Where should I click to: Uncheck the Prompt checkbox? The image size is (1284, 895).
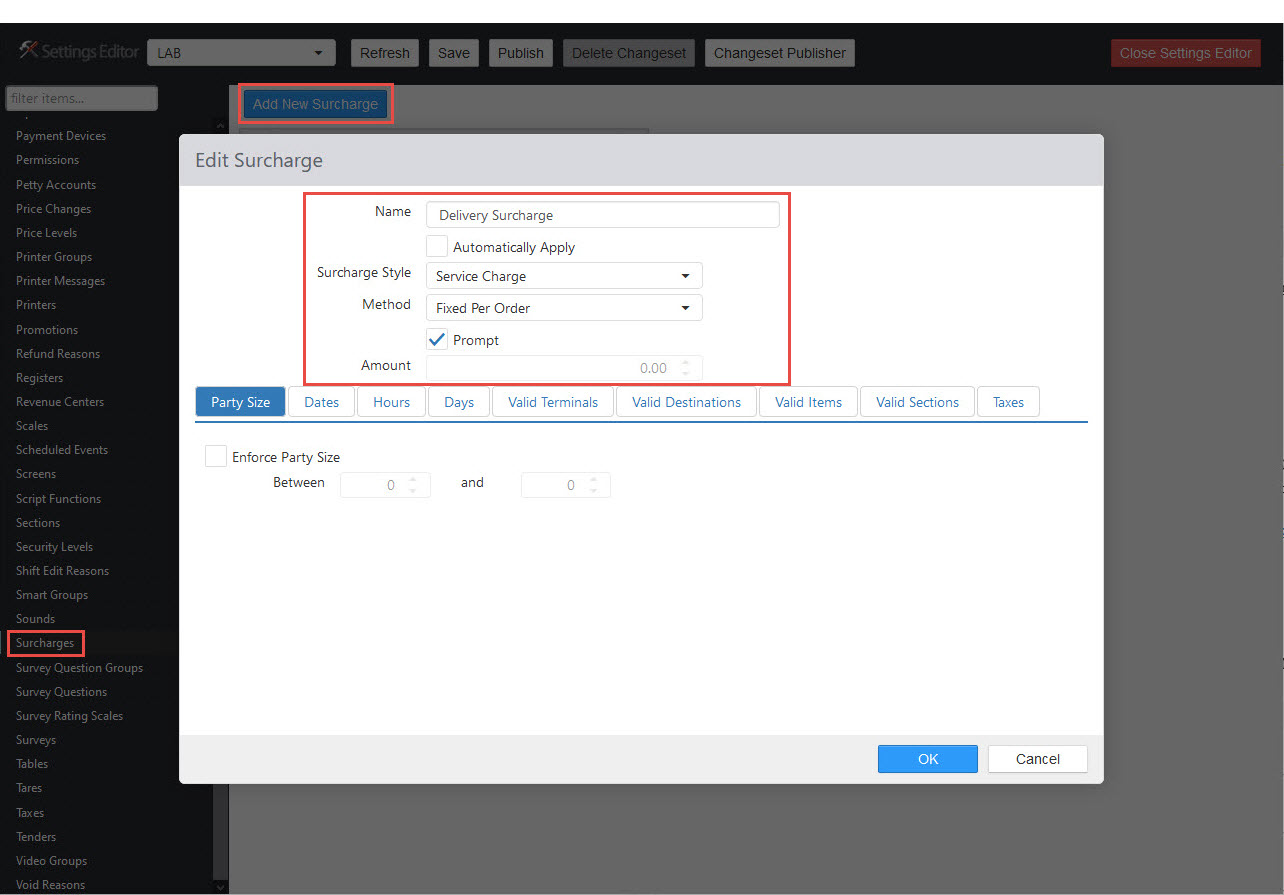point(437,339)
